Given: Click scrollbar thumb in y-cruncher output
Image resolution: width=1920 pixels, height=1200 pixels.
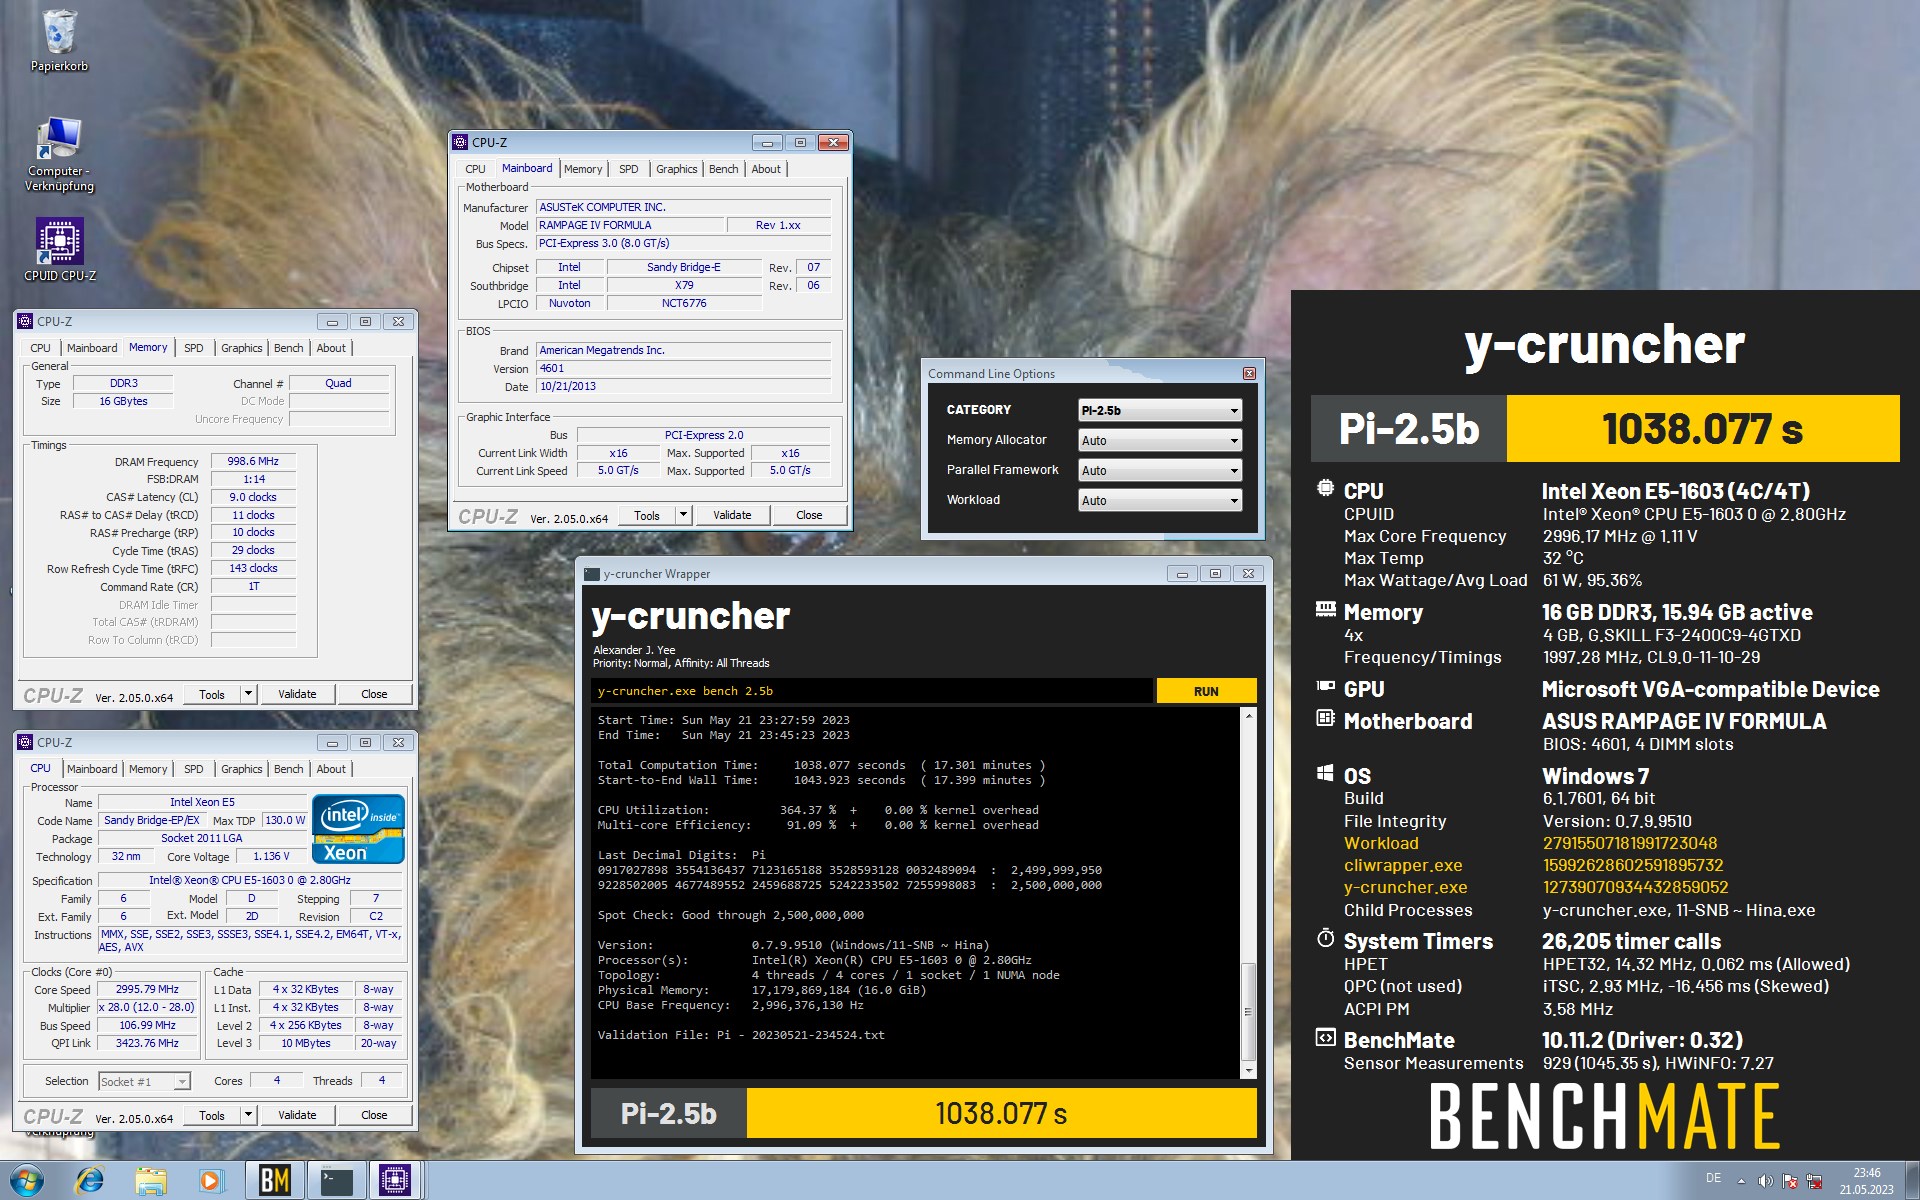Looking at the screenshot, I should (x=1248, y=1010).
